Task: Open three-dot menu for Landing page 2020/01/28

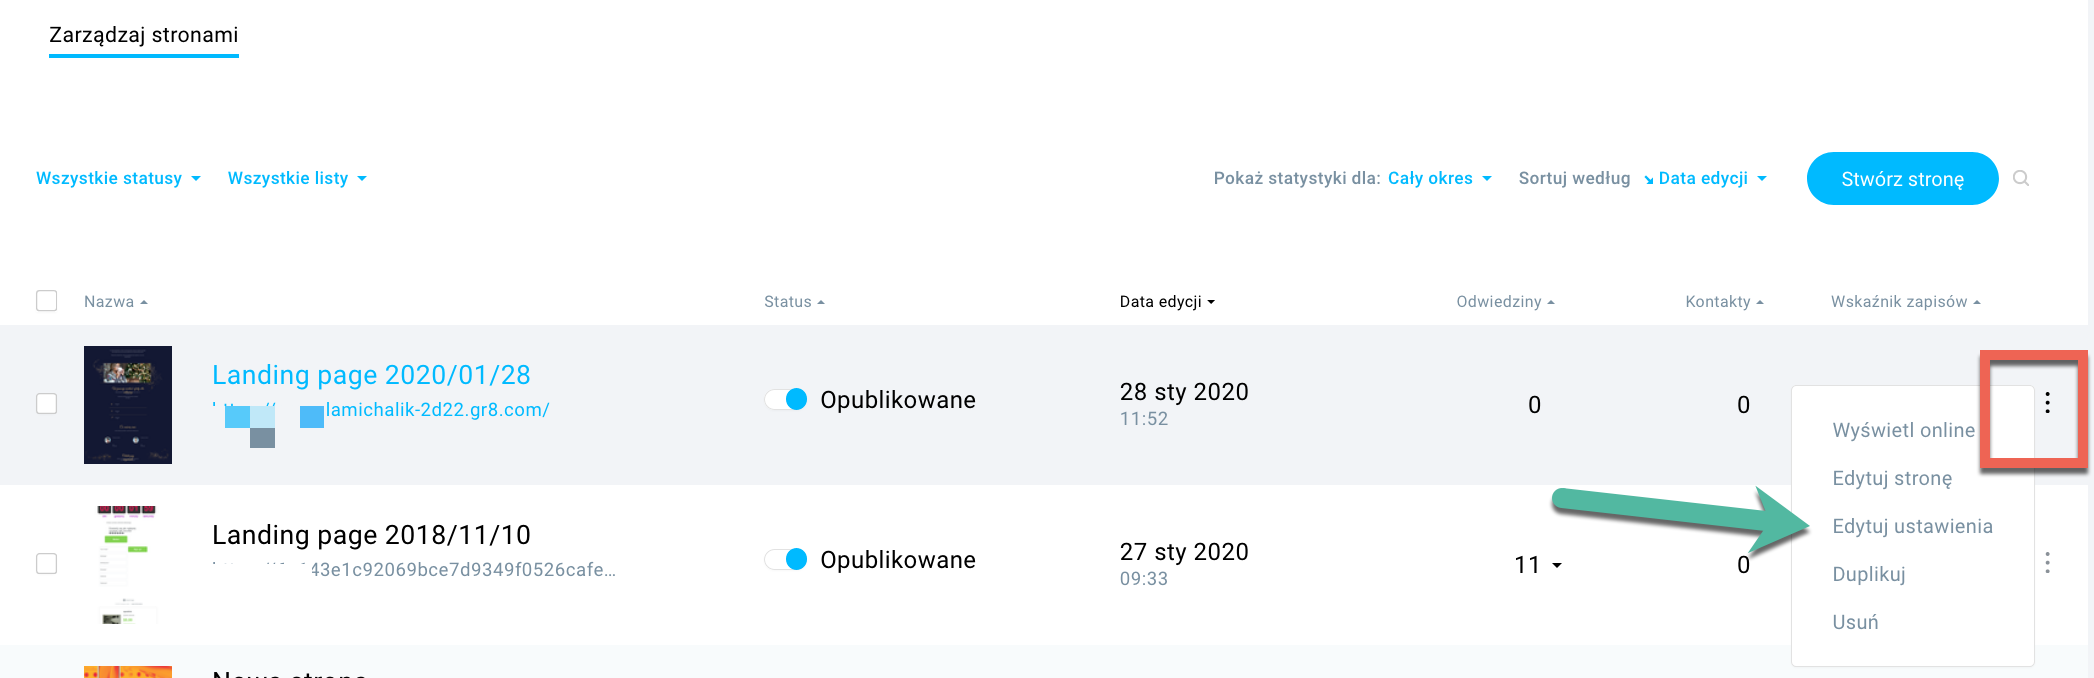Action: 2048,403
